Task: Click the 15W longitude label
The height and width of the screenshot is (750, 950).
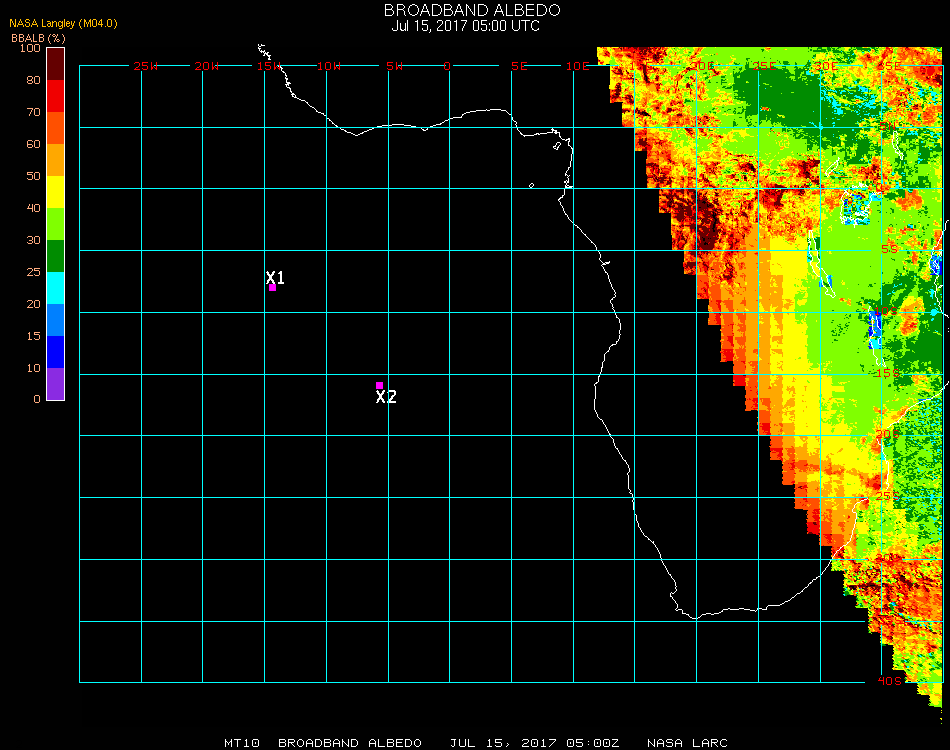Action: [x=269, y=66]
